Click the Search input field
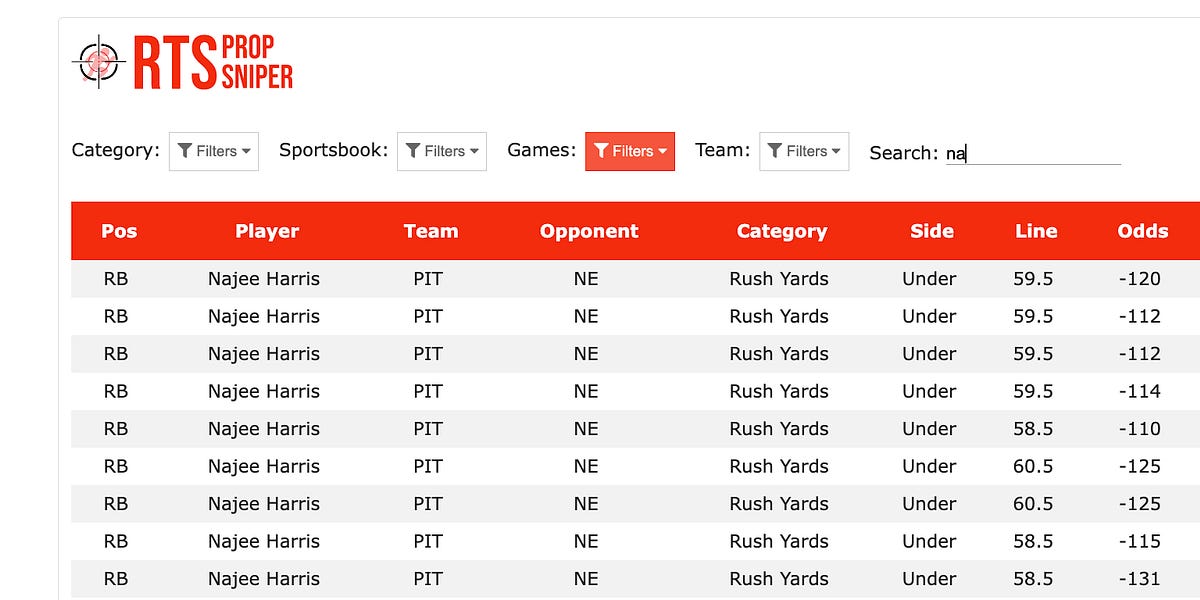This screenshot has height=600, width=1200. 1035,152
